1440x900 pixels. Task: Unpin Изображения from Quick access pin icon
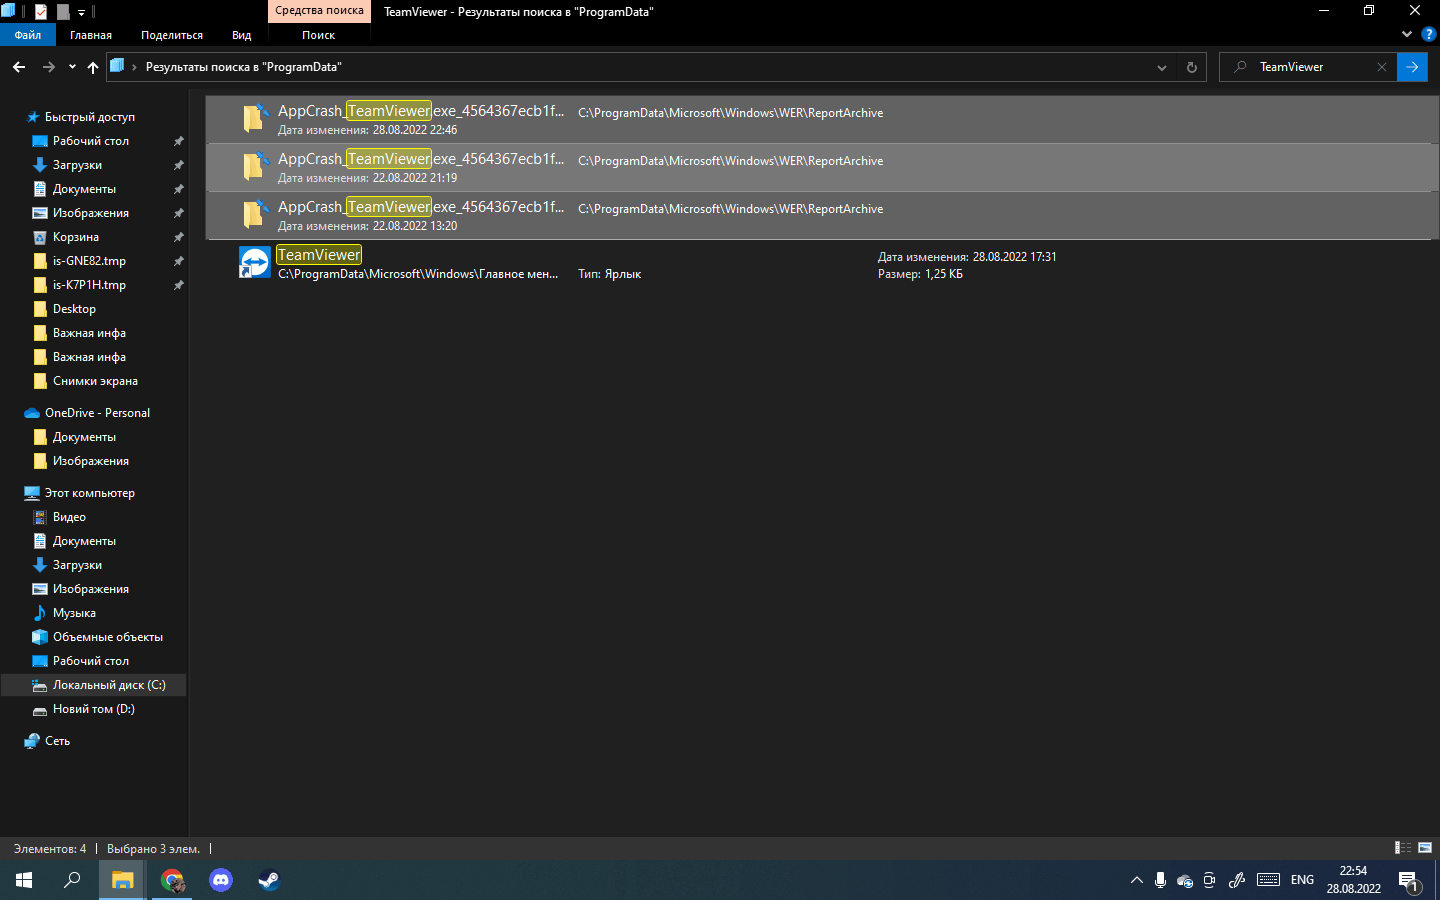[178, 213]
